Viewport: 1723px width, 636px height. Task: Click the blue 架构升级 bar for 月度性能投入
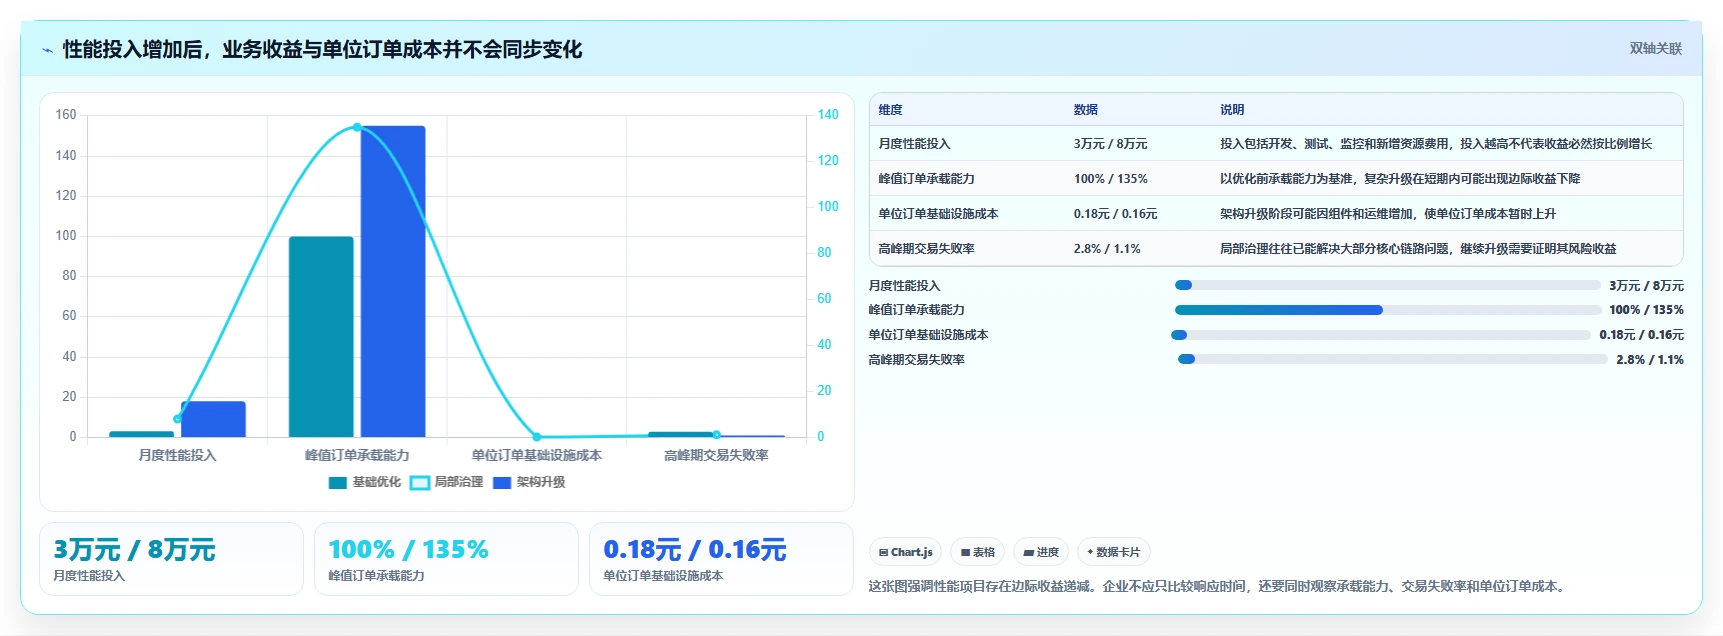click(213, 419)
